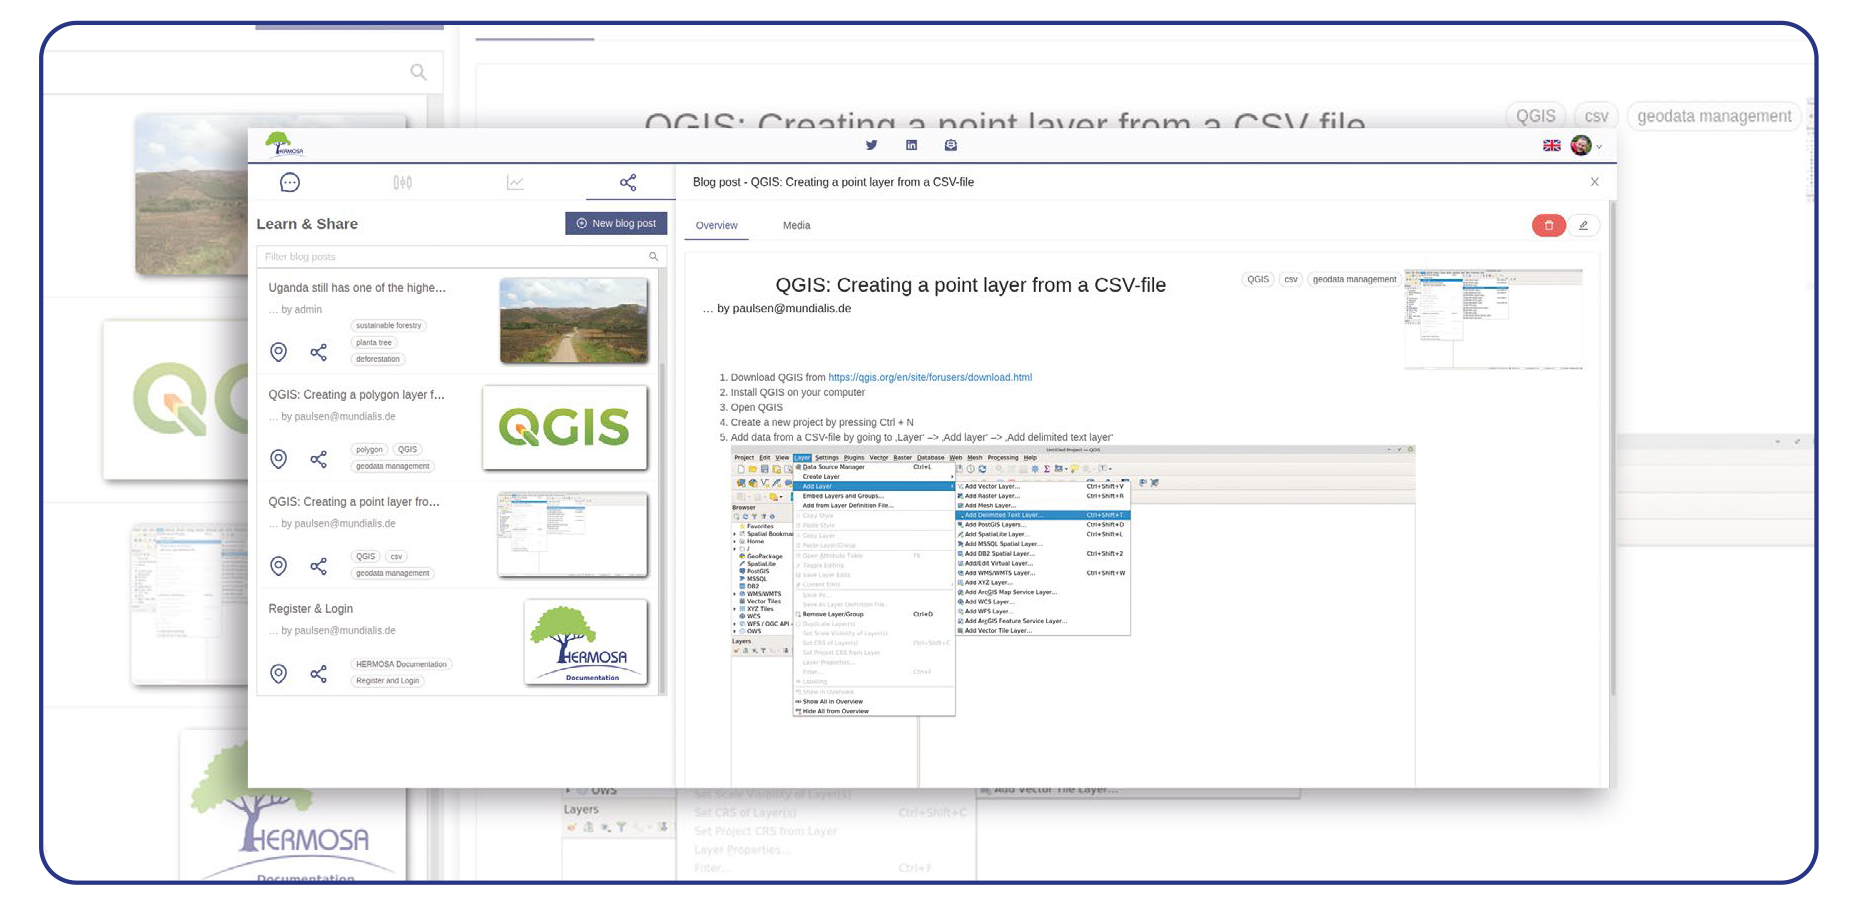
Task: Open the Uganda still has one blog post
Action: 357,288
